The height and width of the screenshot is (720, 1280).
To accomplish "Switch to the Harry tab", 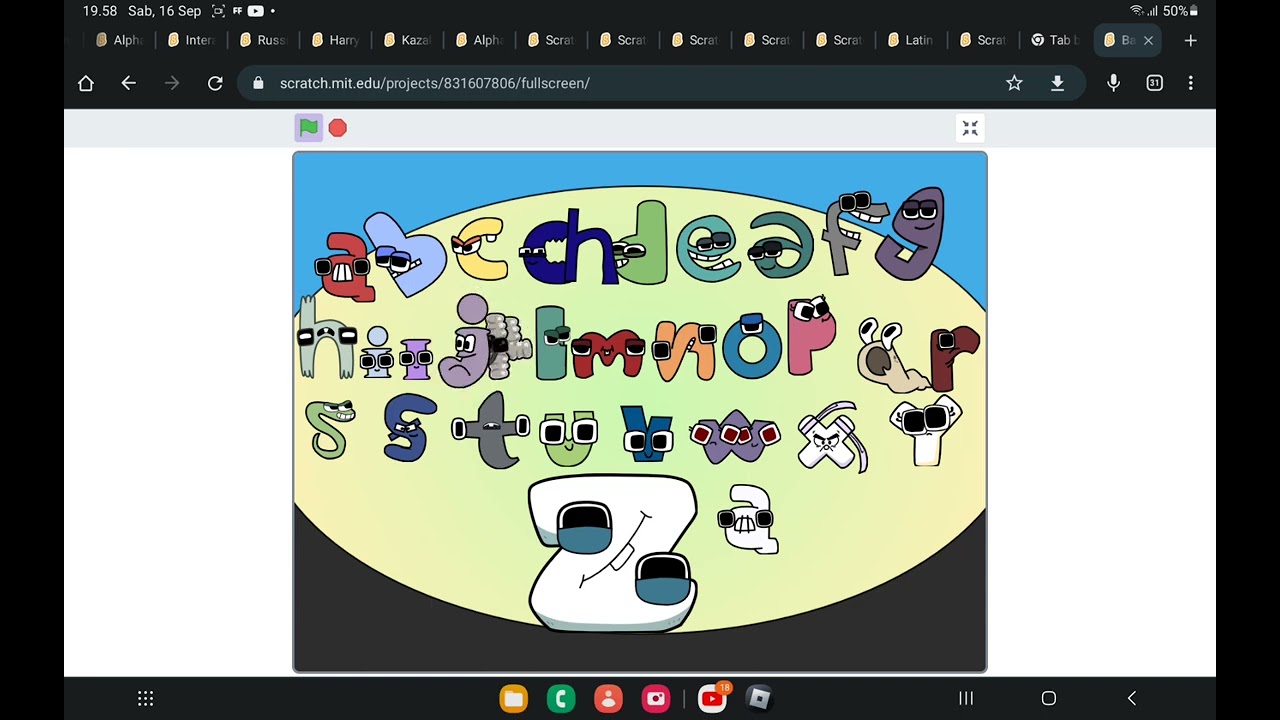I will coord(336,40).
